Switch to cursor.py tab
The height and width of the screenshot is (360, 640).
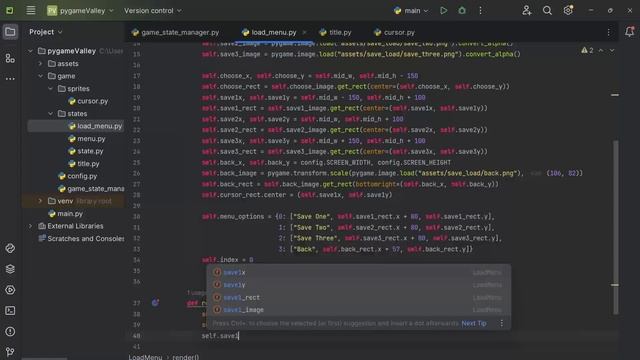click(x=394, y=32)
